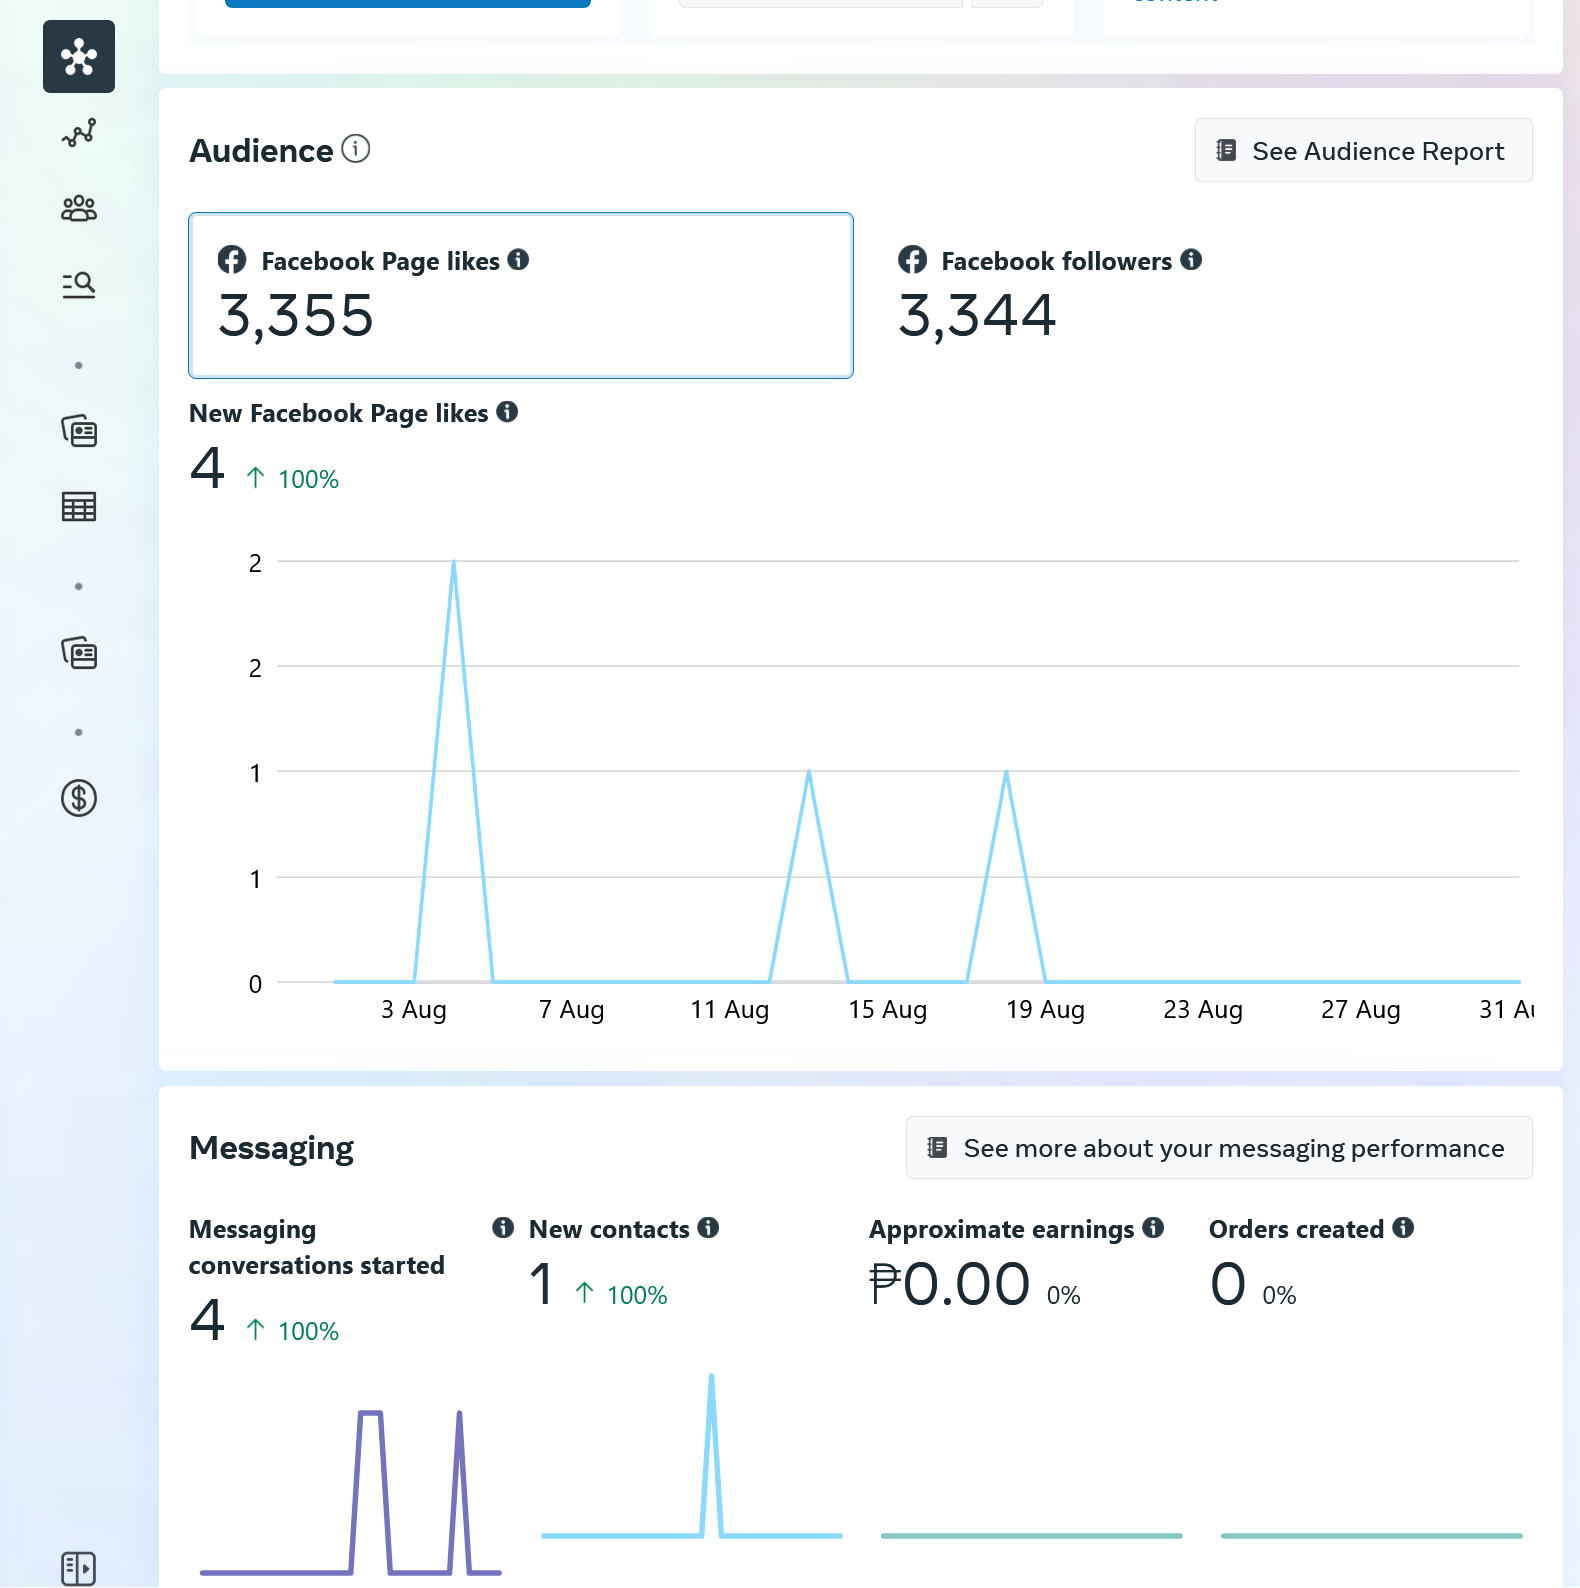
Task: Click the info icon beside Audience heading
Action: [x=356, y=149]
